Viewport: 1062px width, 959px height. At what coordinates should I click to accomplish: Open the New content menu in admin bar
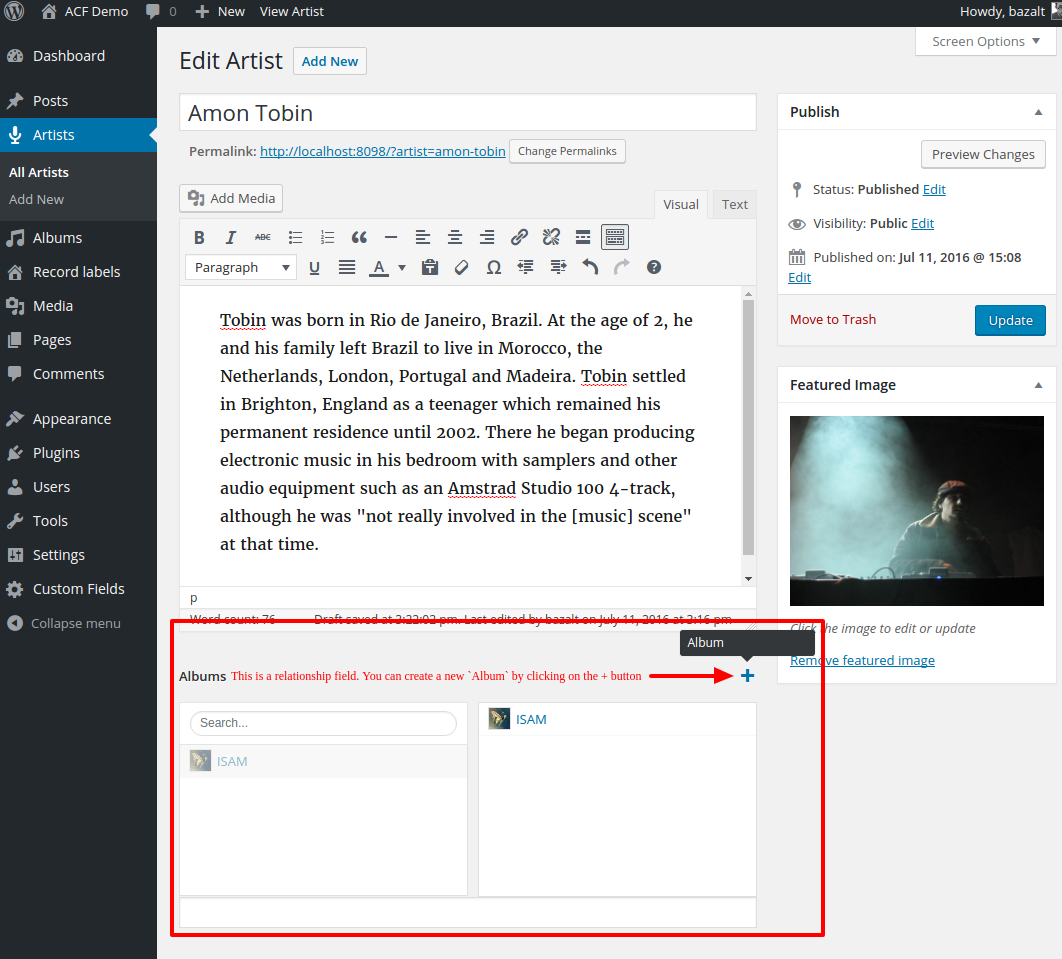click(219, 12)
